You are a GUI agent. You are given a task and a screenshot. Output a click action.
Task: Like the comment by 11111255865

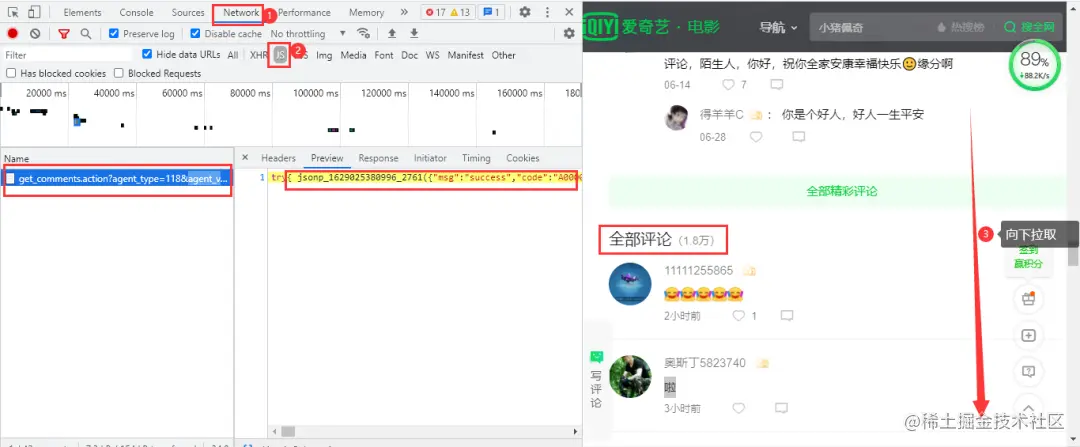(x=738, y=315)
